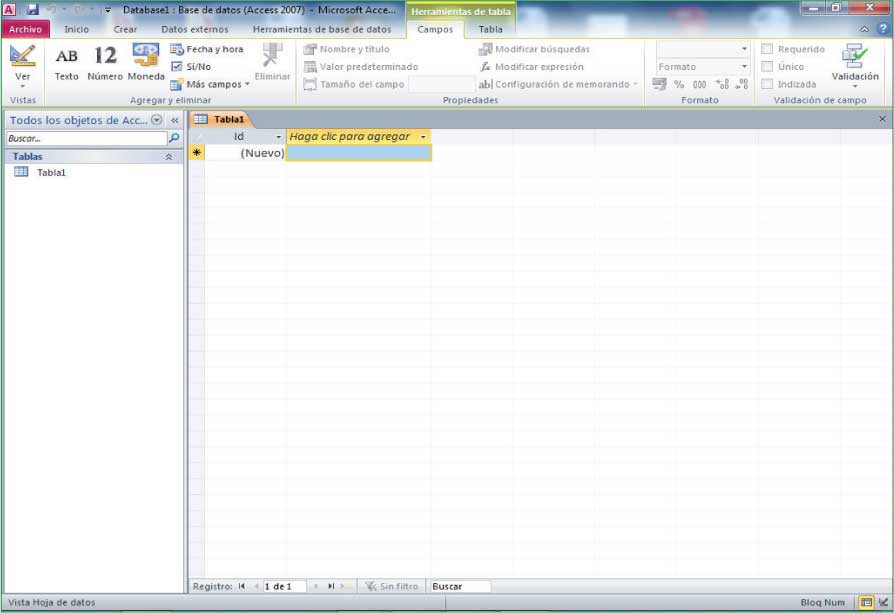Add a Texto field

[x=66, y=64]
